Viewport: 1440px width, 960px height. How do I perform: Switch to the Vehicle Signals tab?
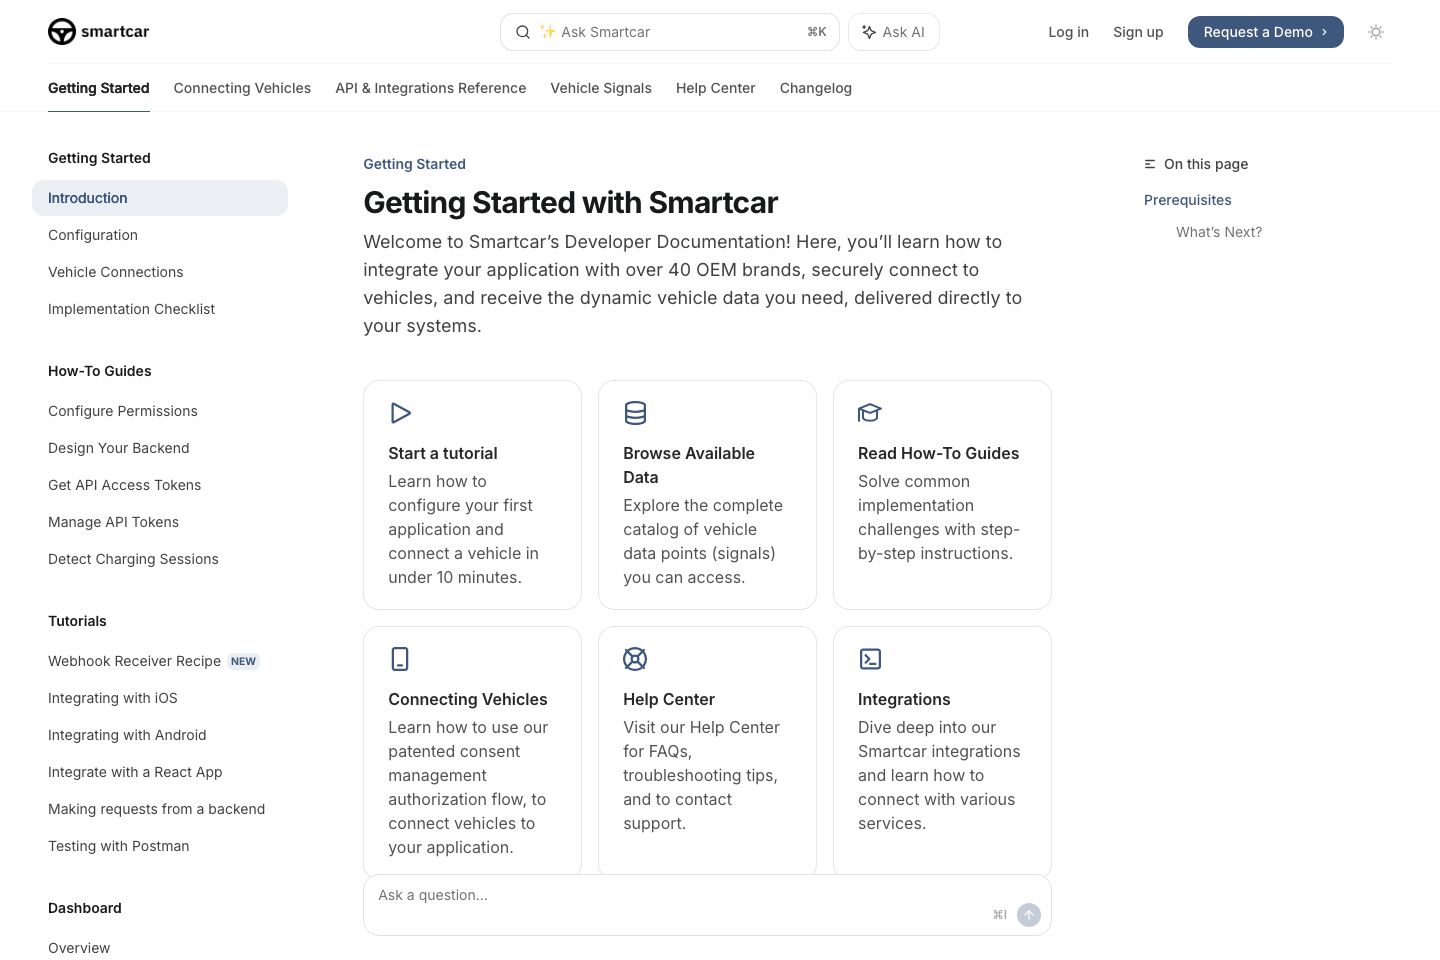[x=601, y=88]
